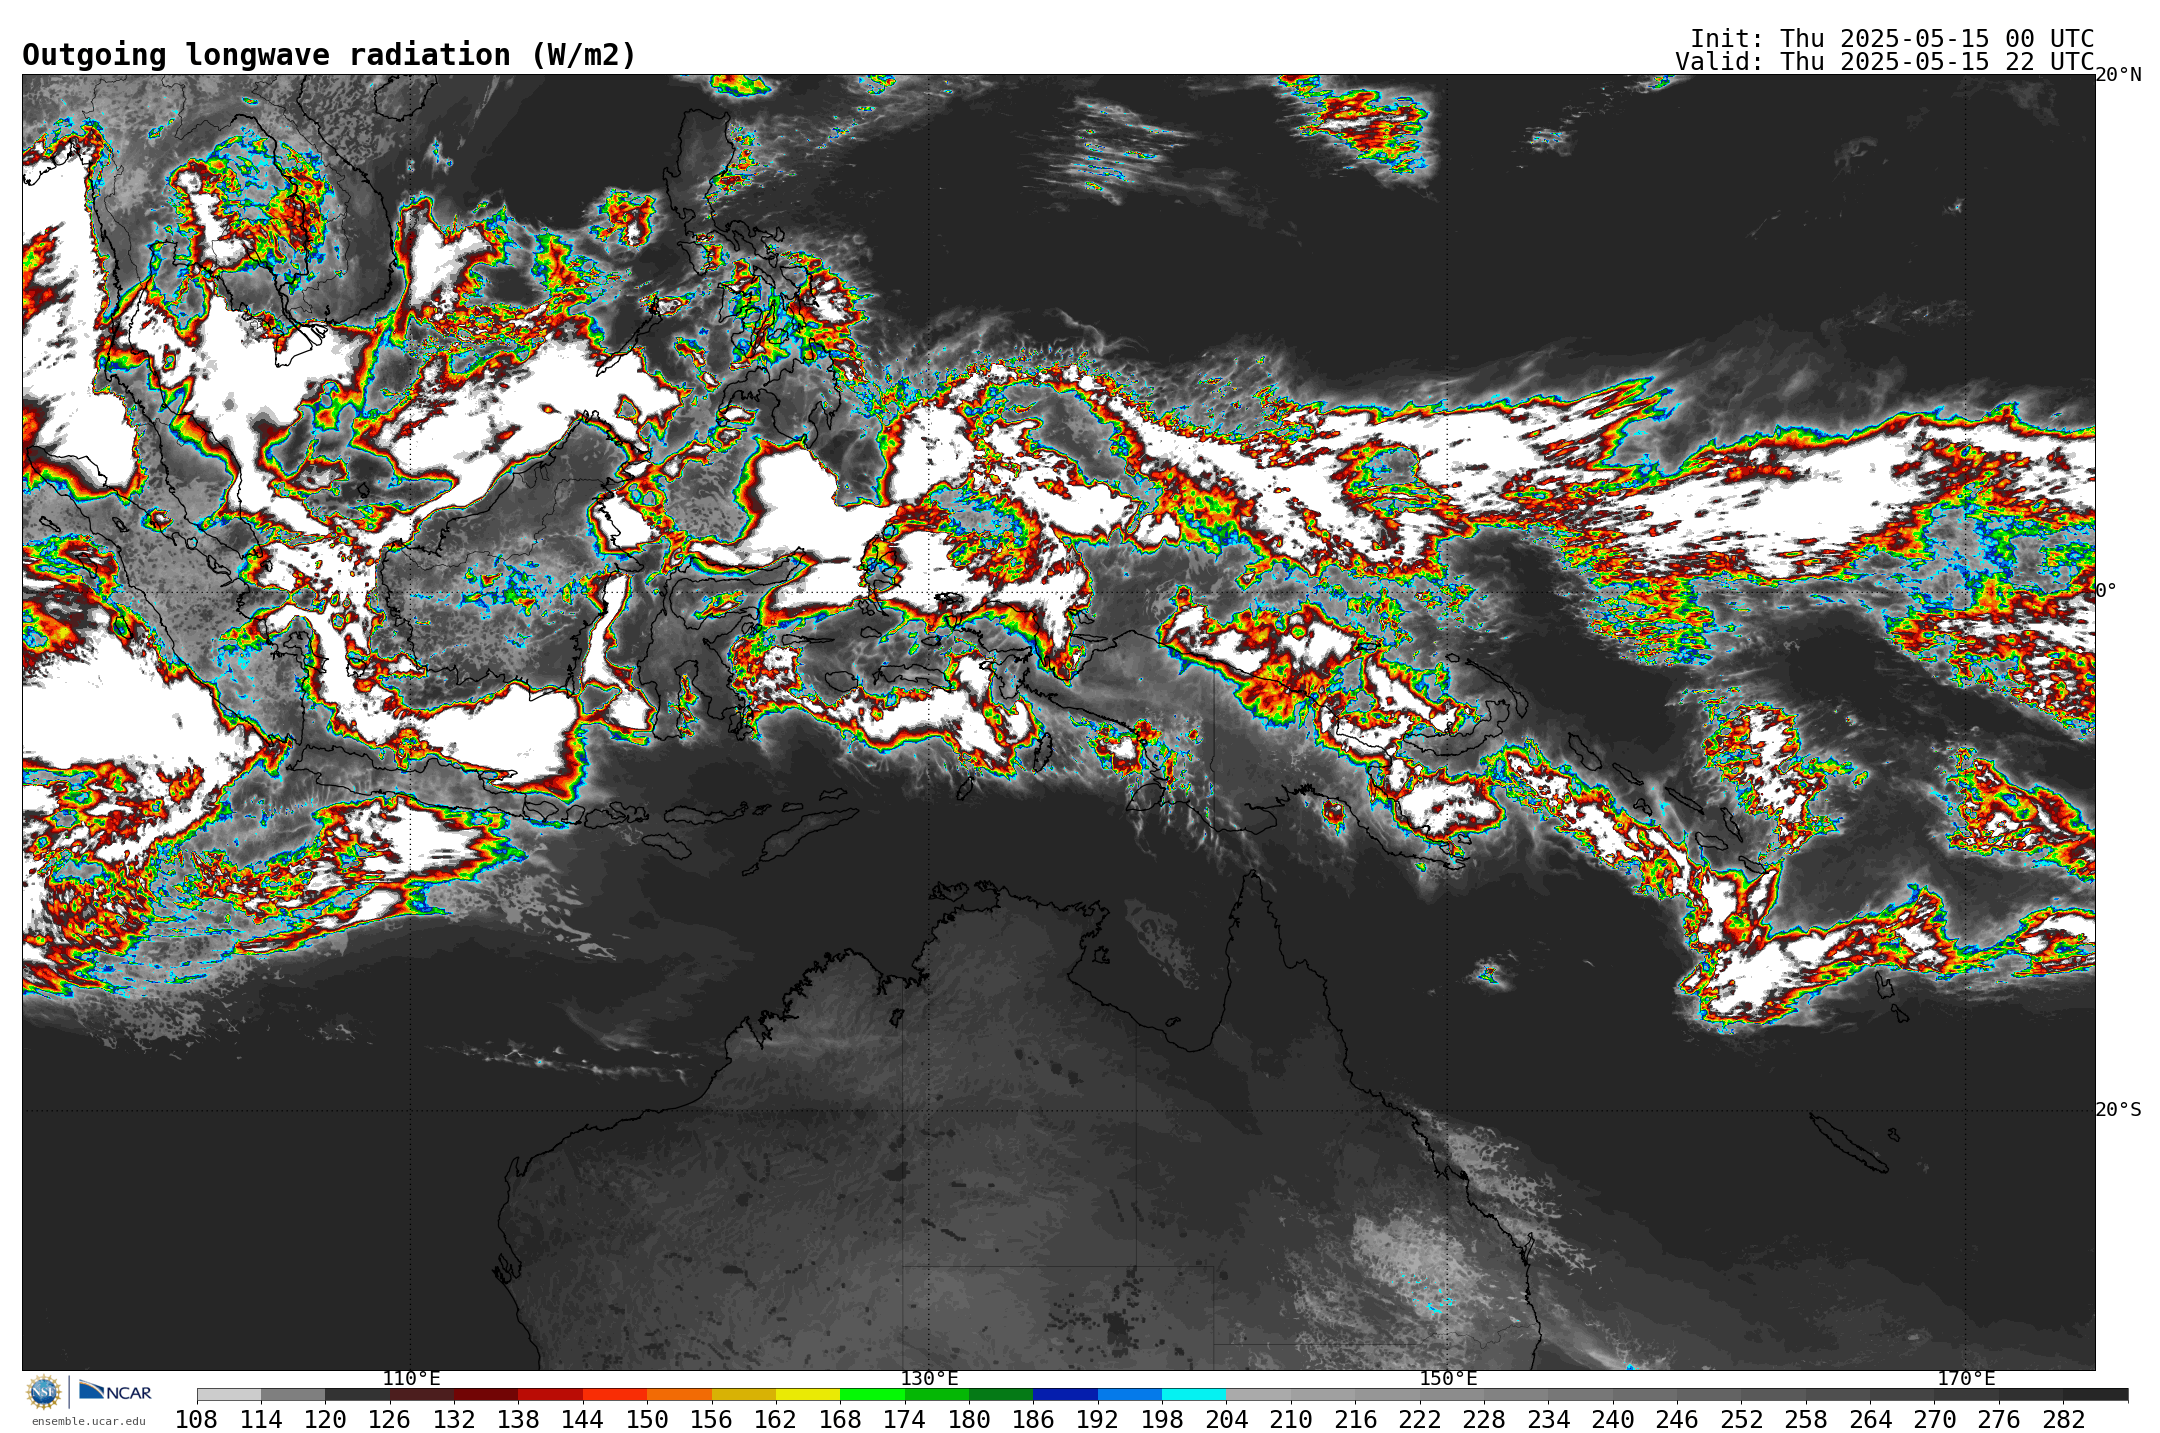The image size is (2160, 1433).
Task: Pick the light gray 108–114 colorbar swatch
Action: click(x=229, y=1394)
